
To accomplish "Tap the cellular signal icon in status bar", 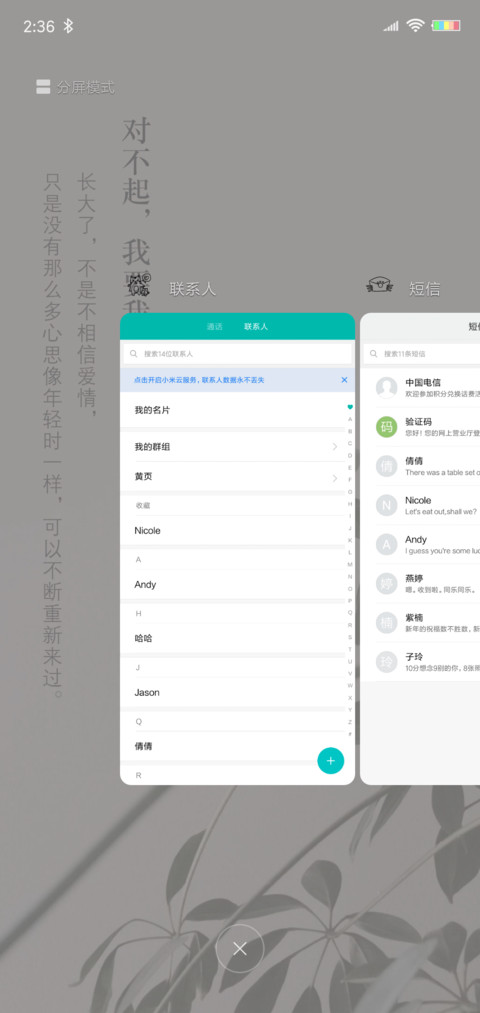I will click(391, 26).
